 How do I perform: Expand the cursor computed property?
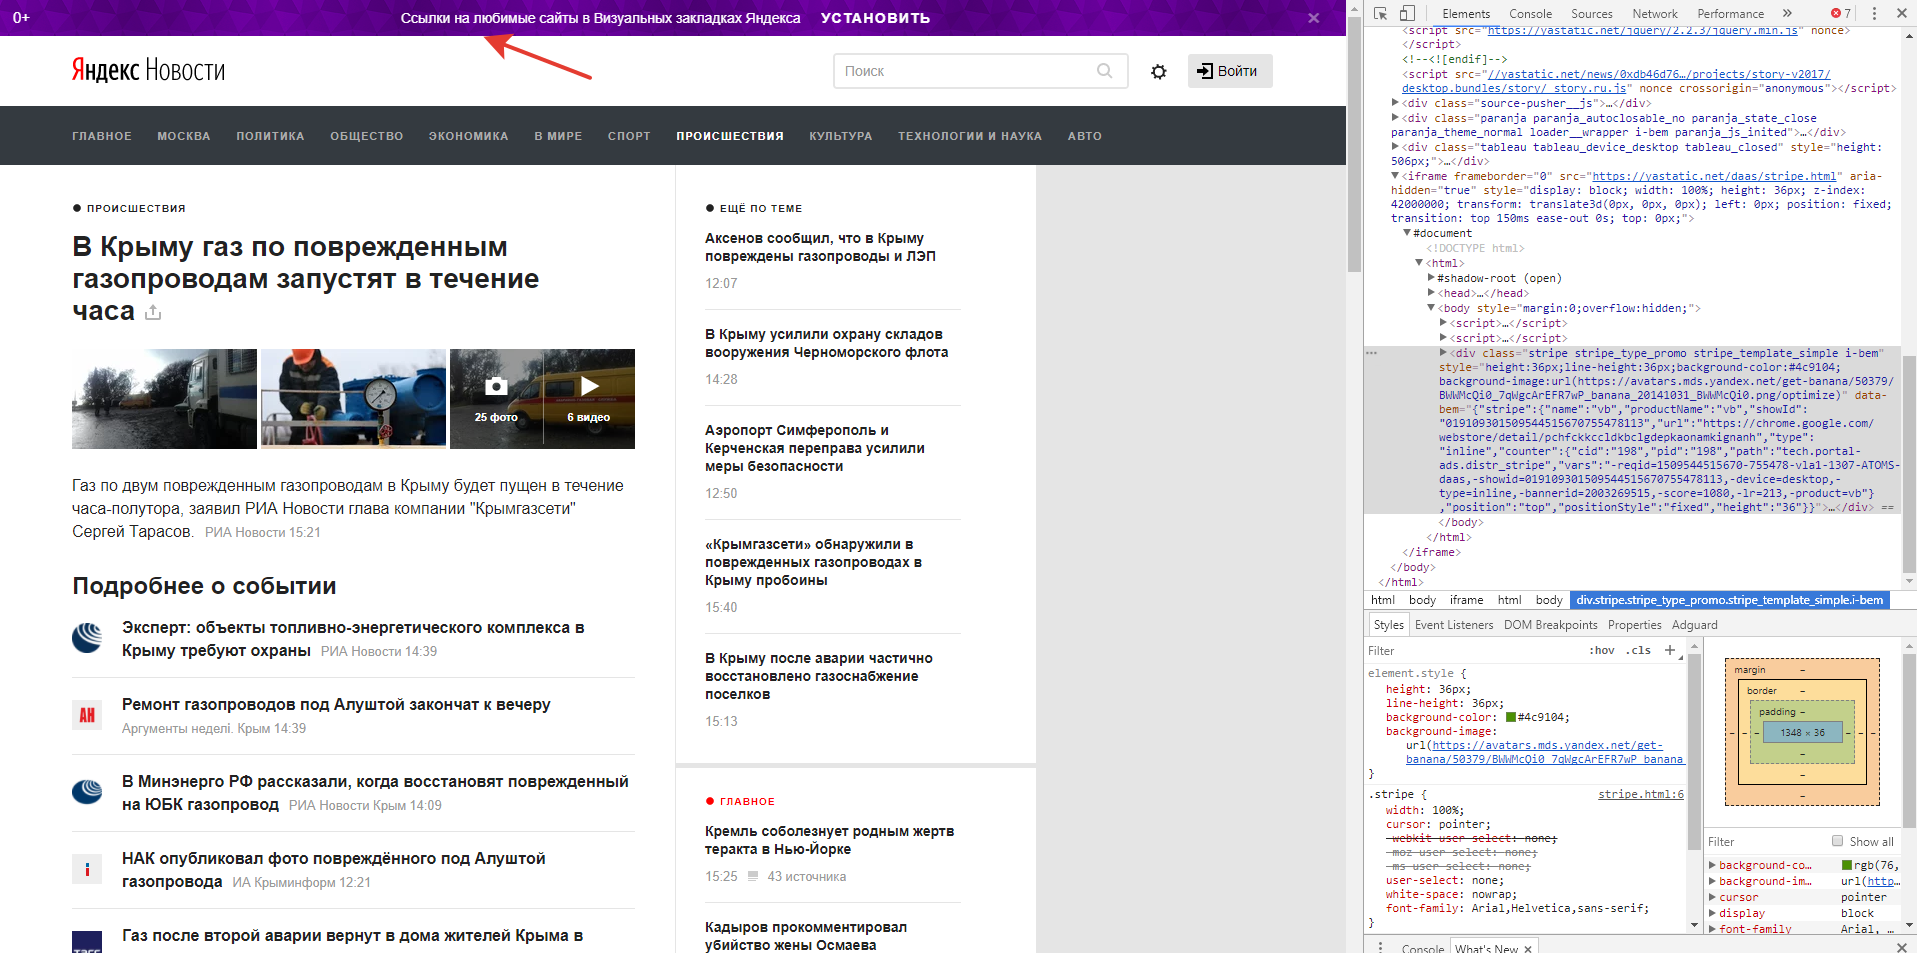[1712, 897]
